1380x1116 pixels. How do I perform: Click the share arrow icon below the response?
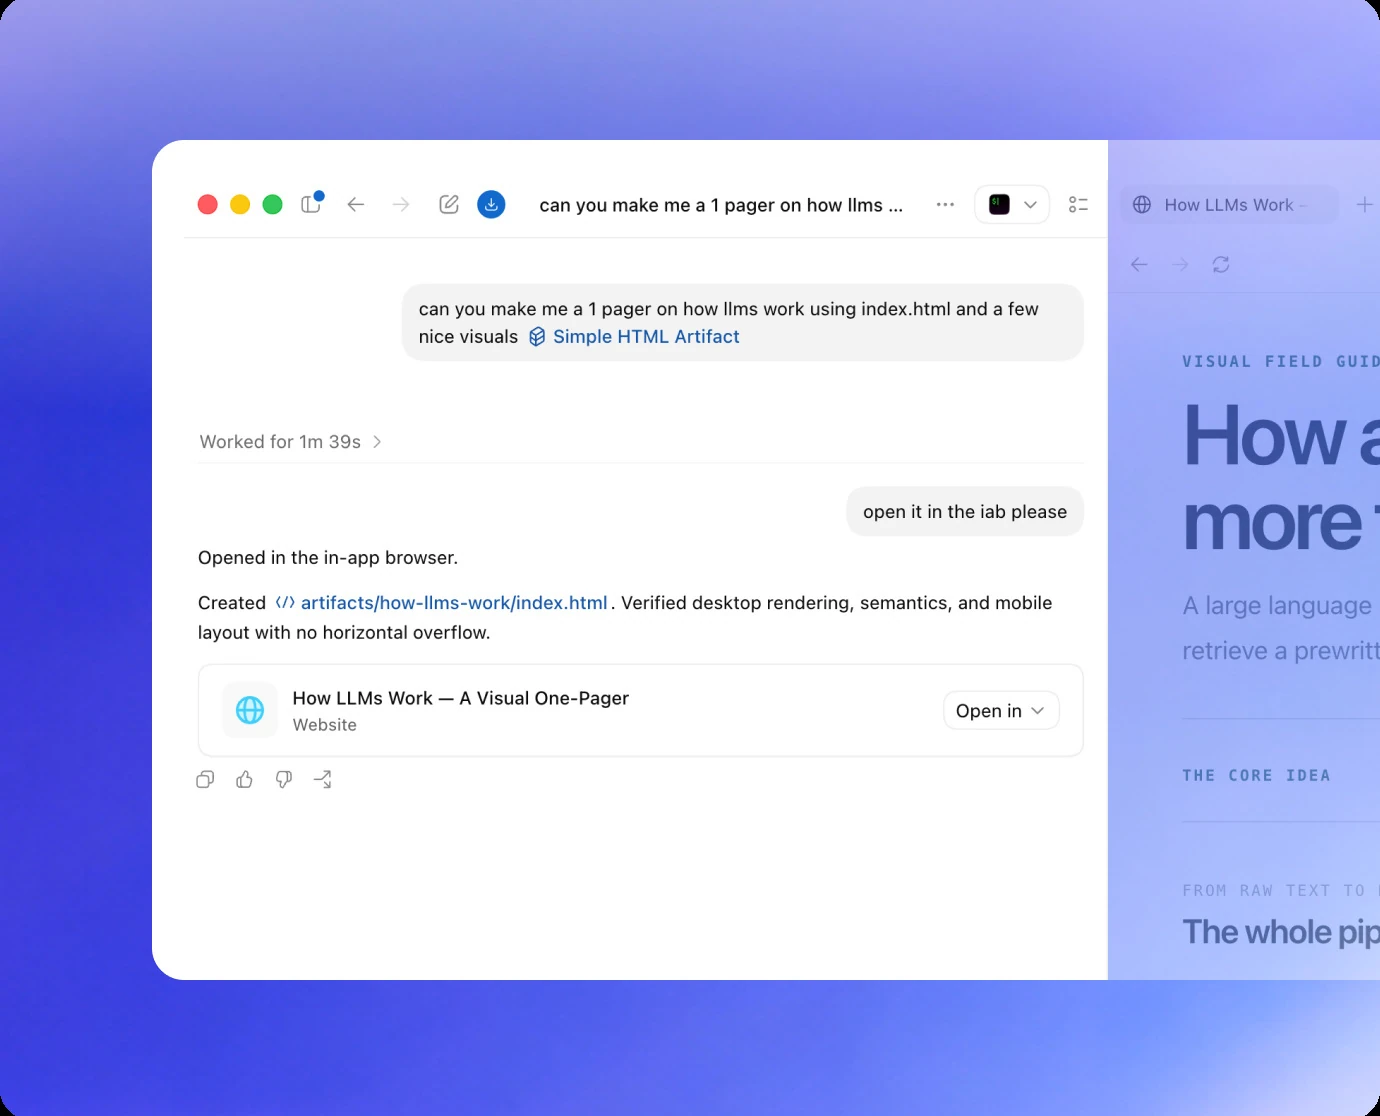point(323,780)
